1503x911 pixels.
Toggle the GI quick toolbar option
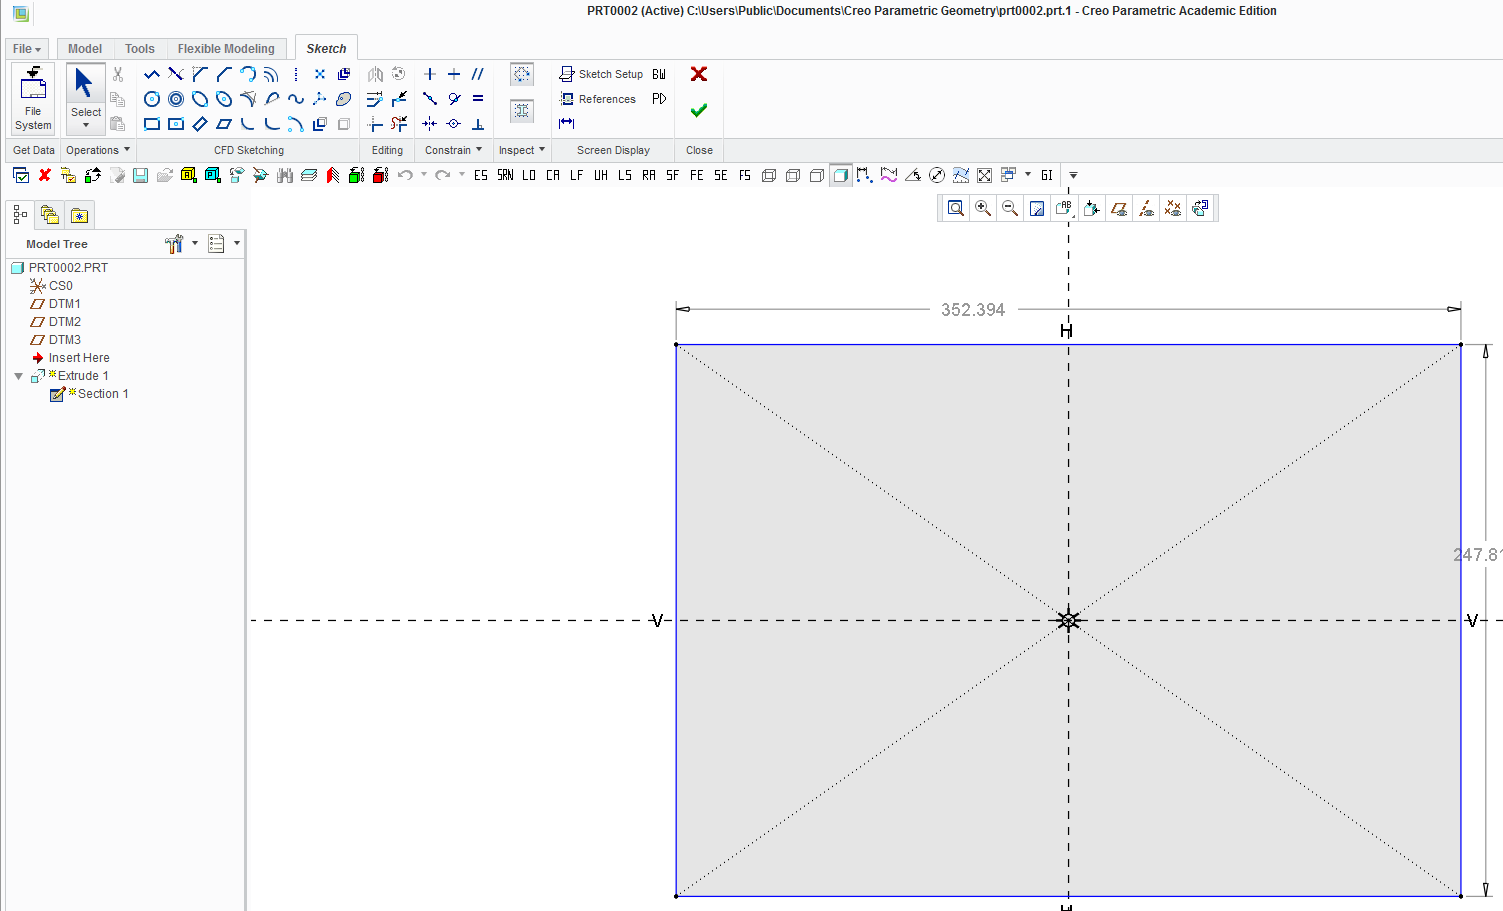click(1047, 175)
